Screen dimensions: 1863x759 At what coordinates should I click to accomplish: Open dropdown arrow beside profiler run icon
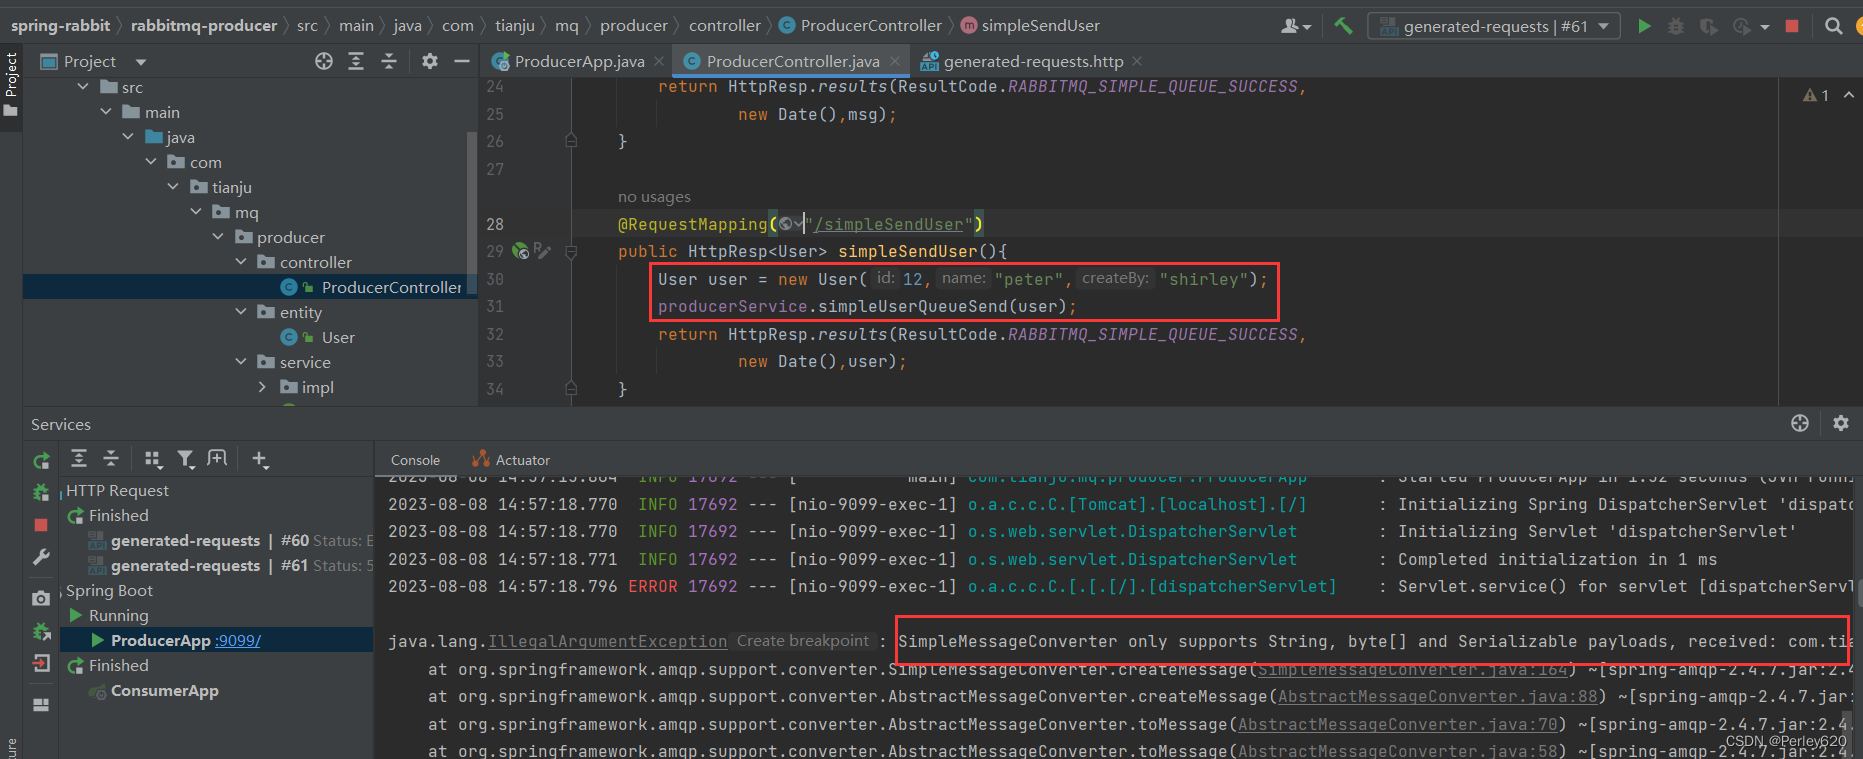[x=1764, y=27]
